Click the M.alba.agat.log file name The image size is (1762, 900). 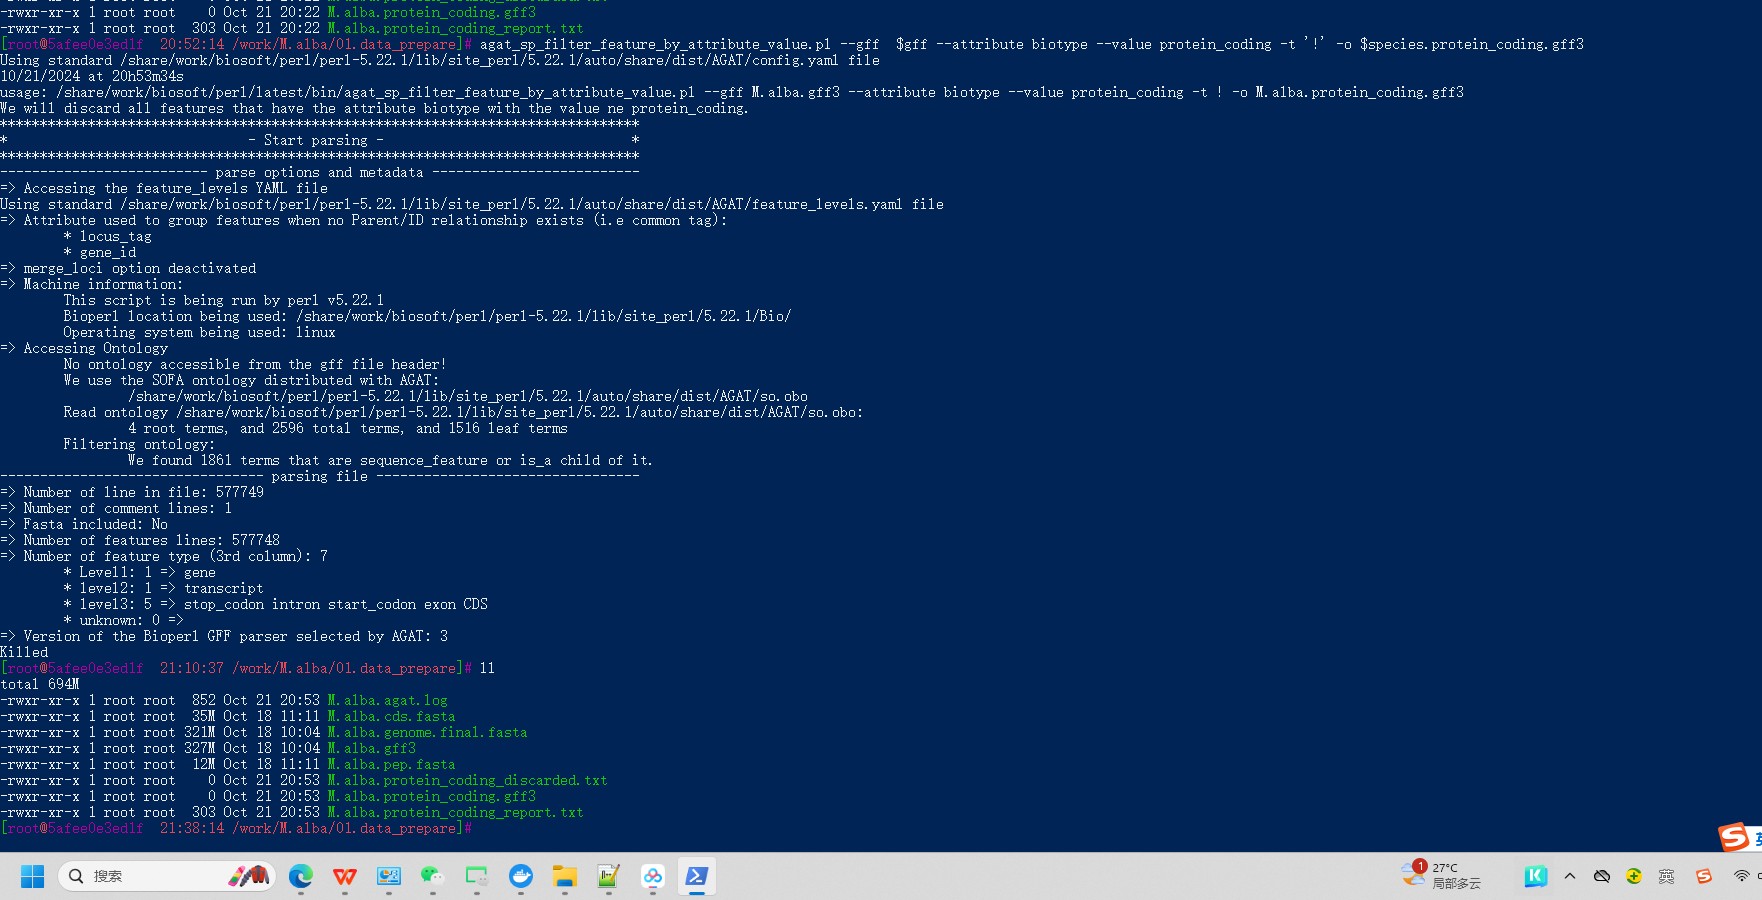pyautogui.click(x=388, y=701)
